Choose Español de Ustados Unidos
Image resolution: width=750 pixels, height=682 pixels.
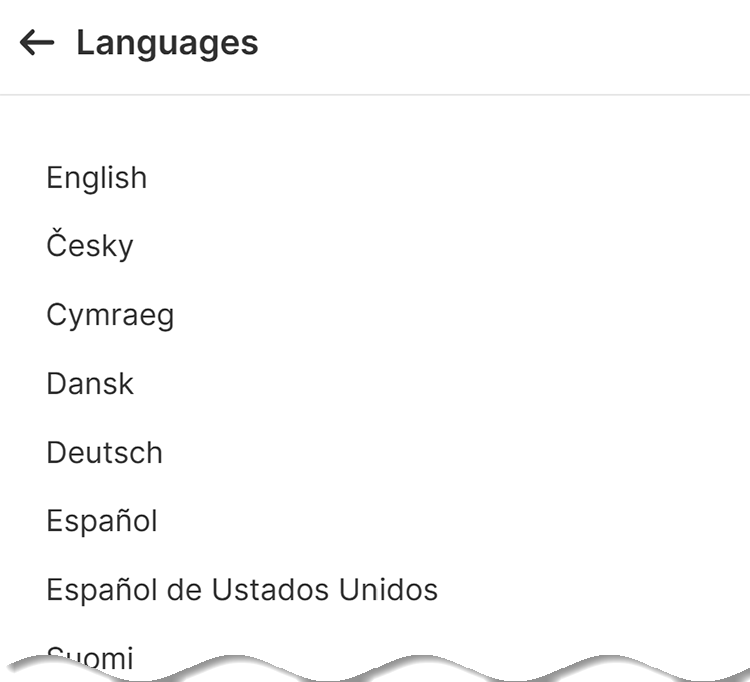(x=242, y=590)
